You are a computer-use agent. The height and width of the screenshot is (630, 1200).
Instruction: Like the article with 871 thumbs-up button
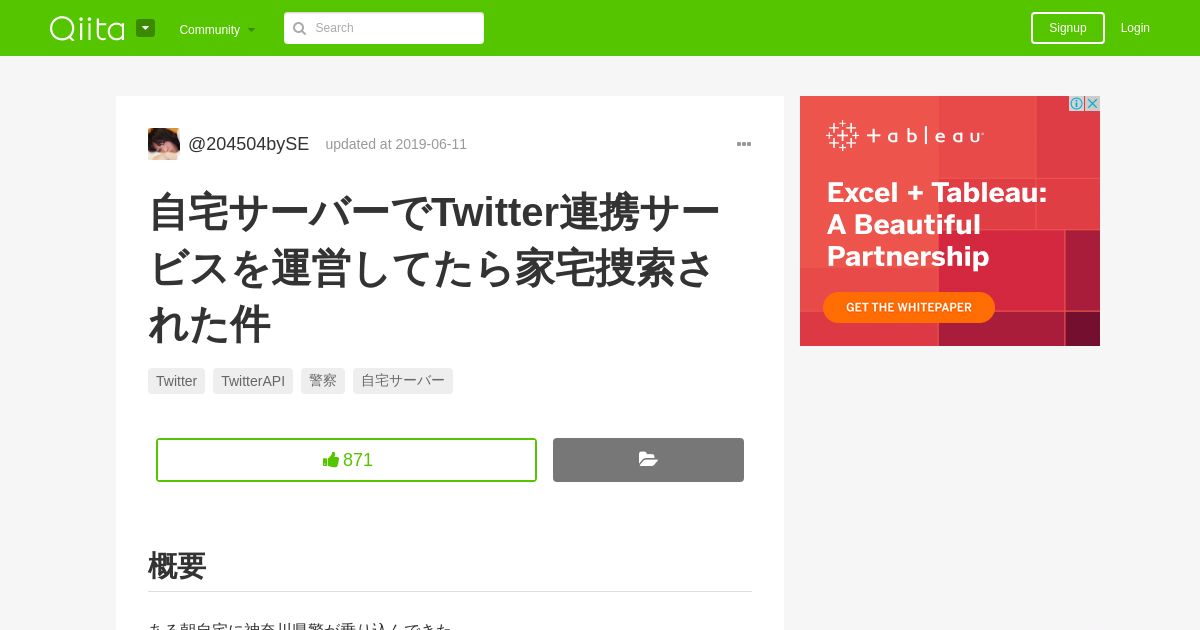[346, 460]
